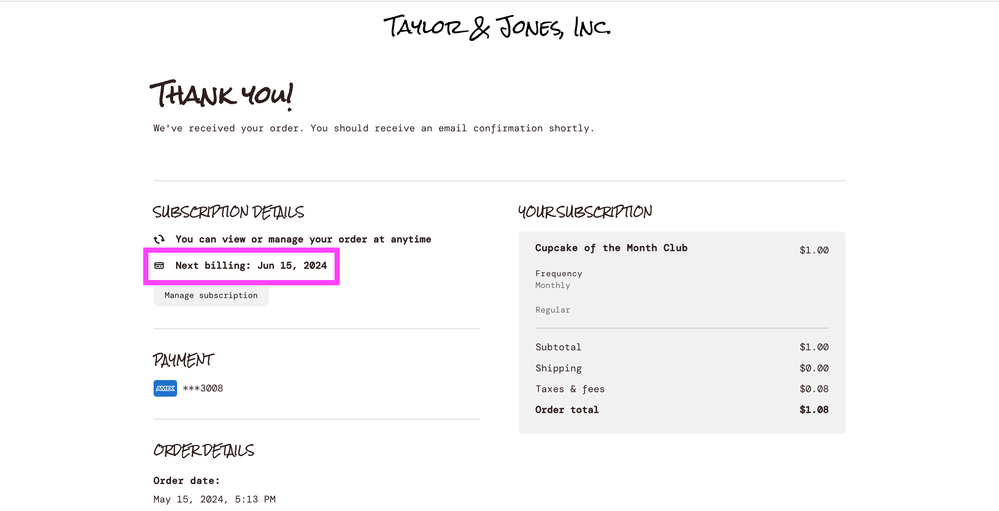Select the Monthly frequency text
The image size is (999, 511).
(x=552, y=285)
